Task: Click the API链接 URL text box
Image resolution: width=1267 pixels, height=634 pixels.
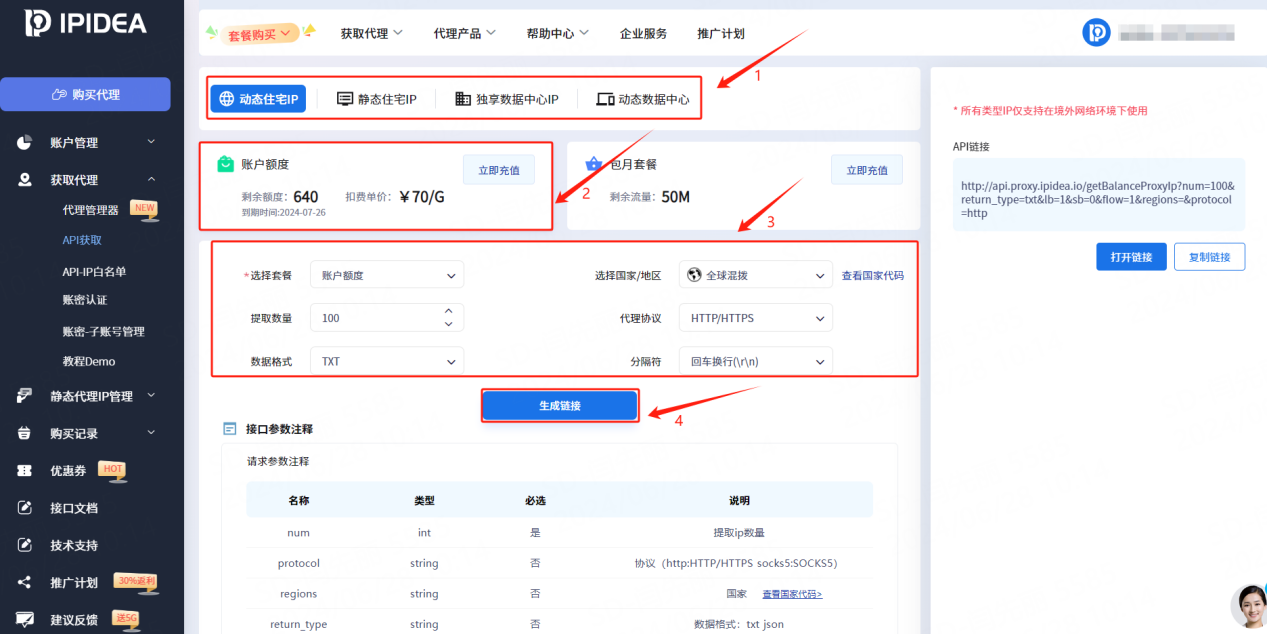Action: click(x=1099, y=194)
